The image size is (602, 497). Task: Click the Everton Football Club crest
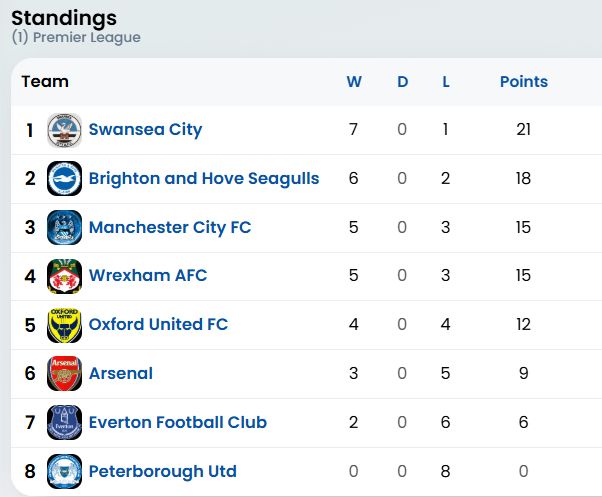pyautogui.click(x=64, y=423)
